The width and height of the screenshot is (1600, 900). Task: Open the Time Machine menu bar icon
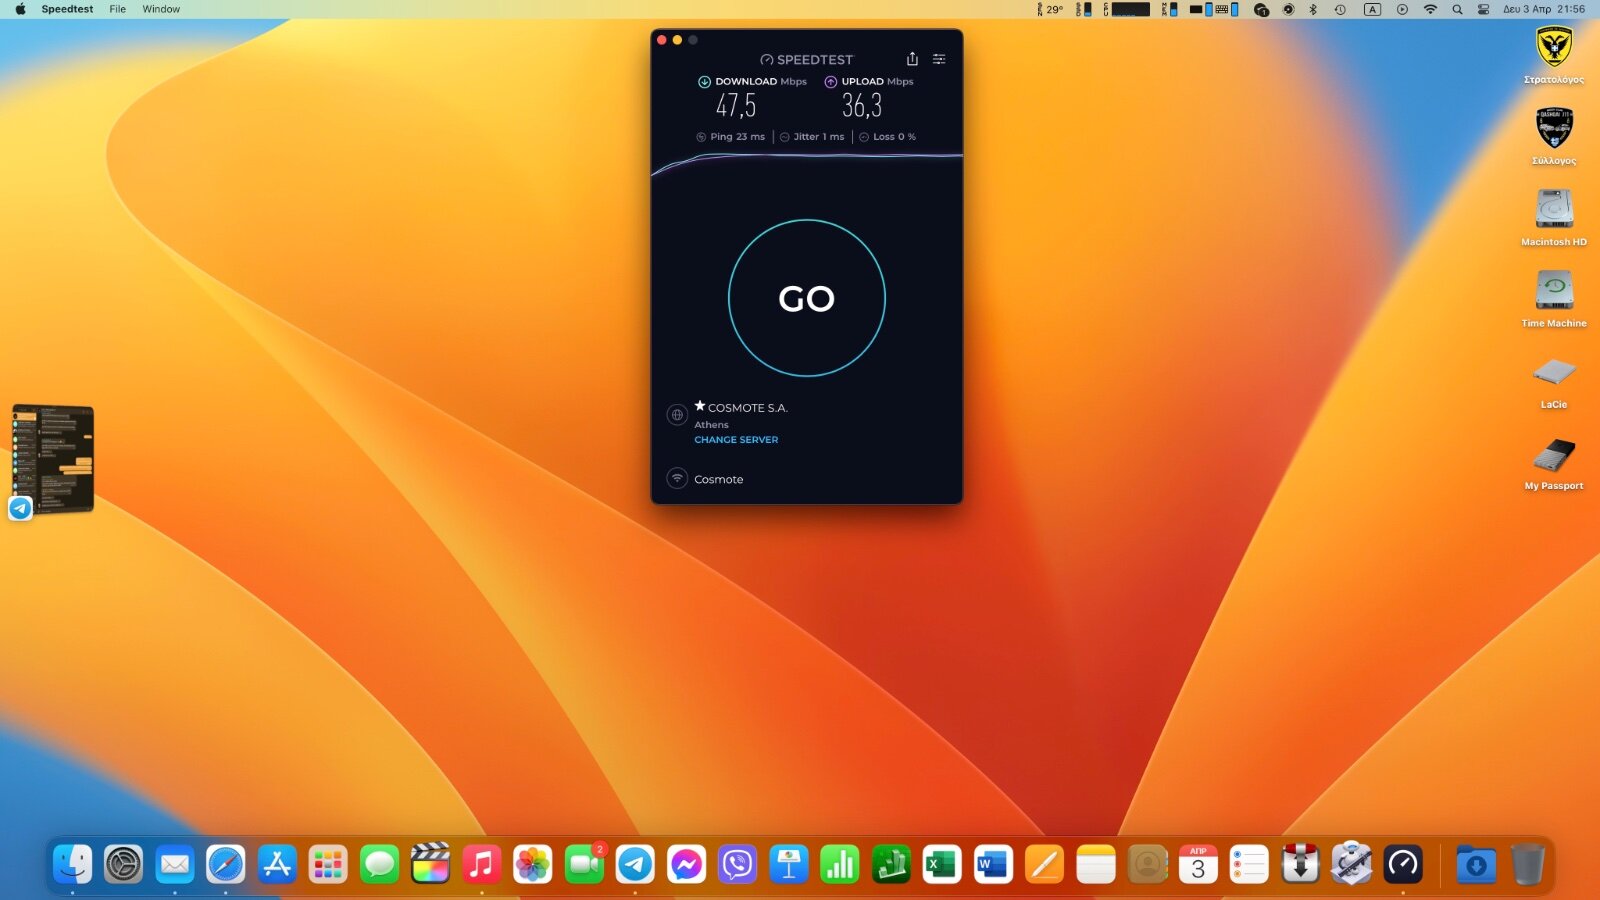coord(1340,9)
